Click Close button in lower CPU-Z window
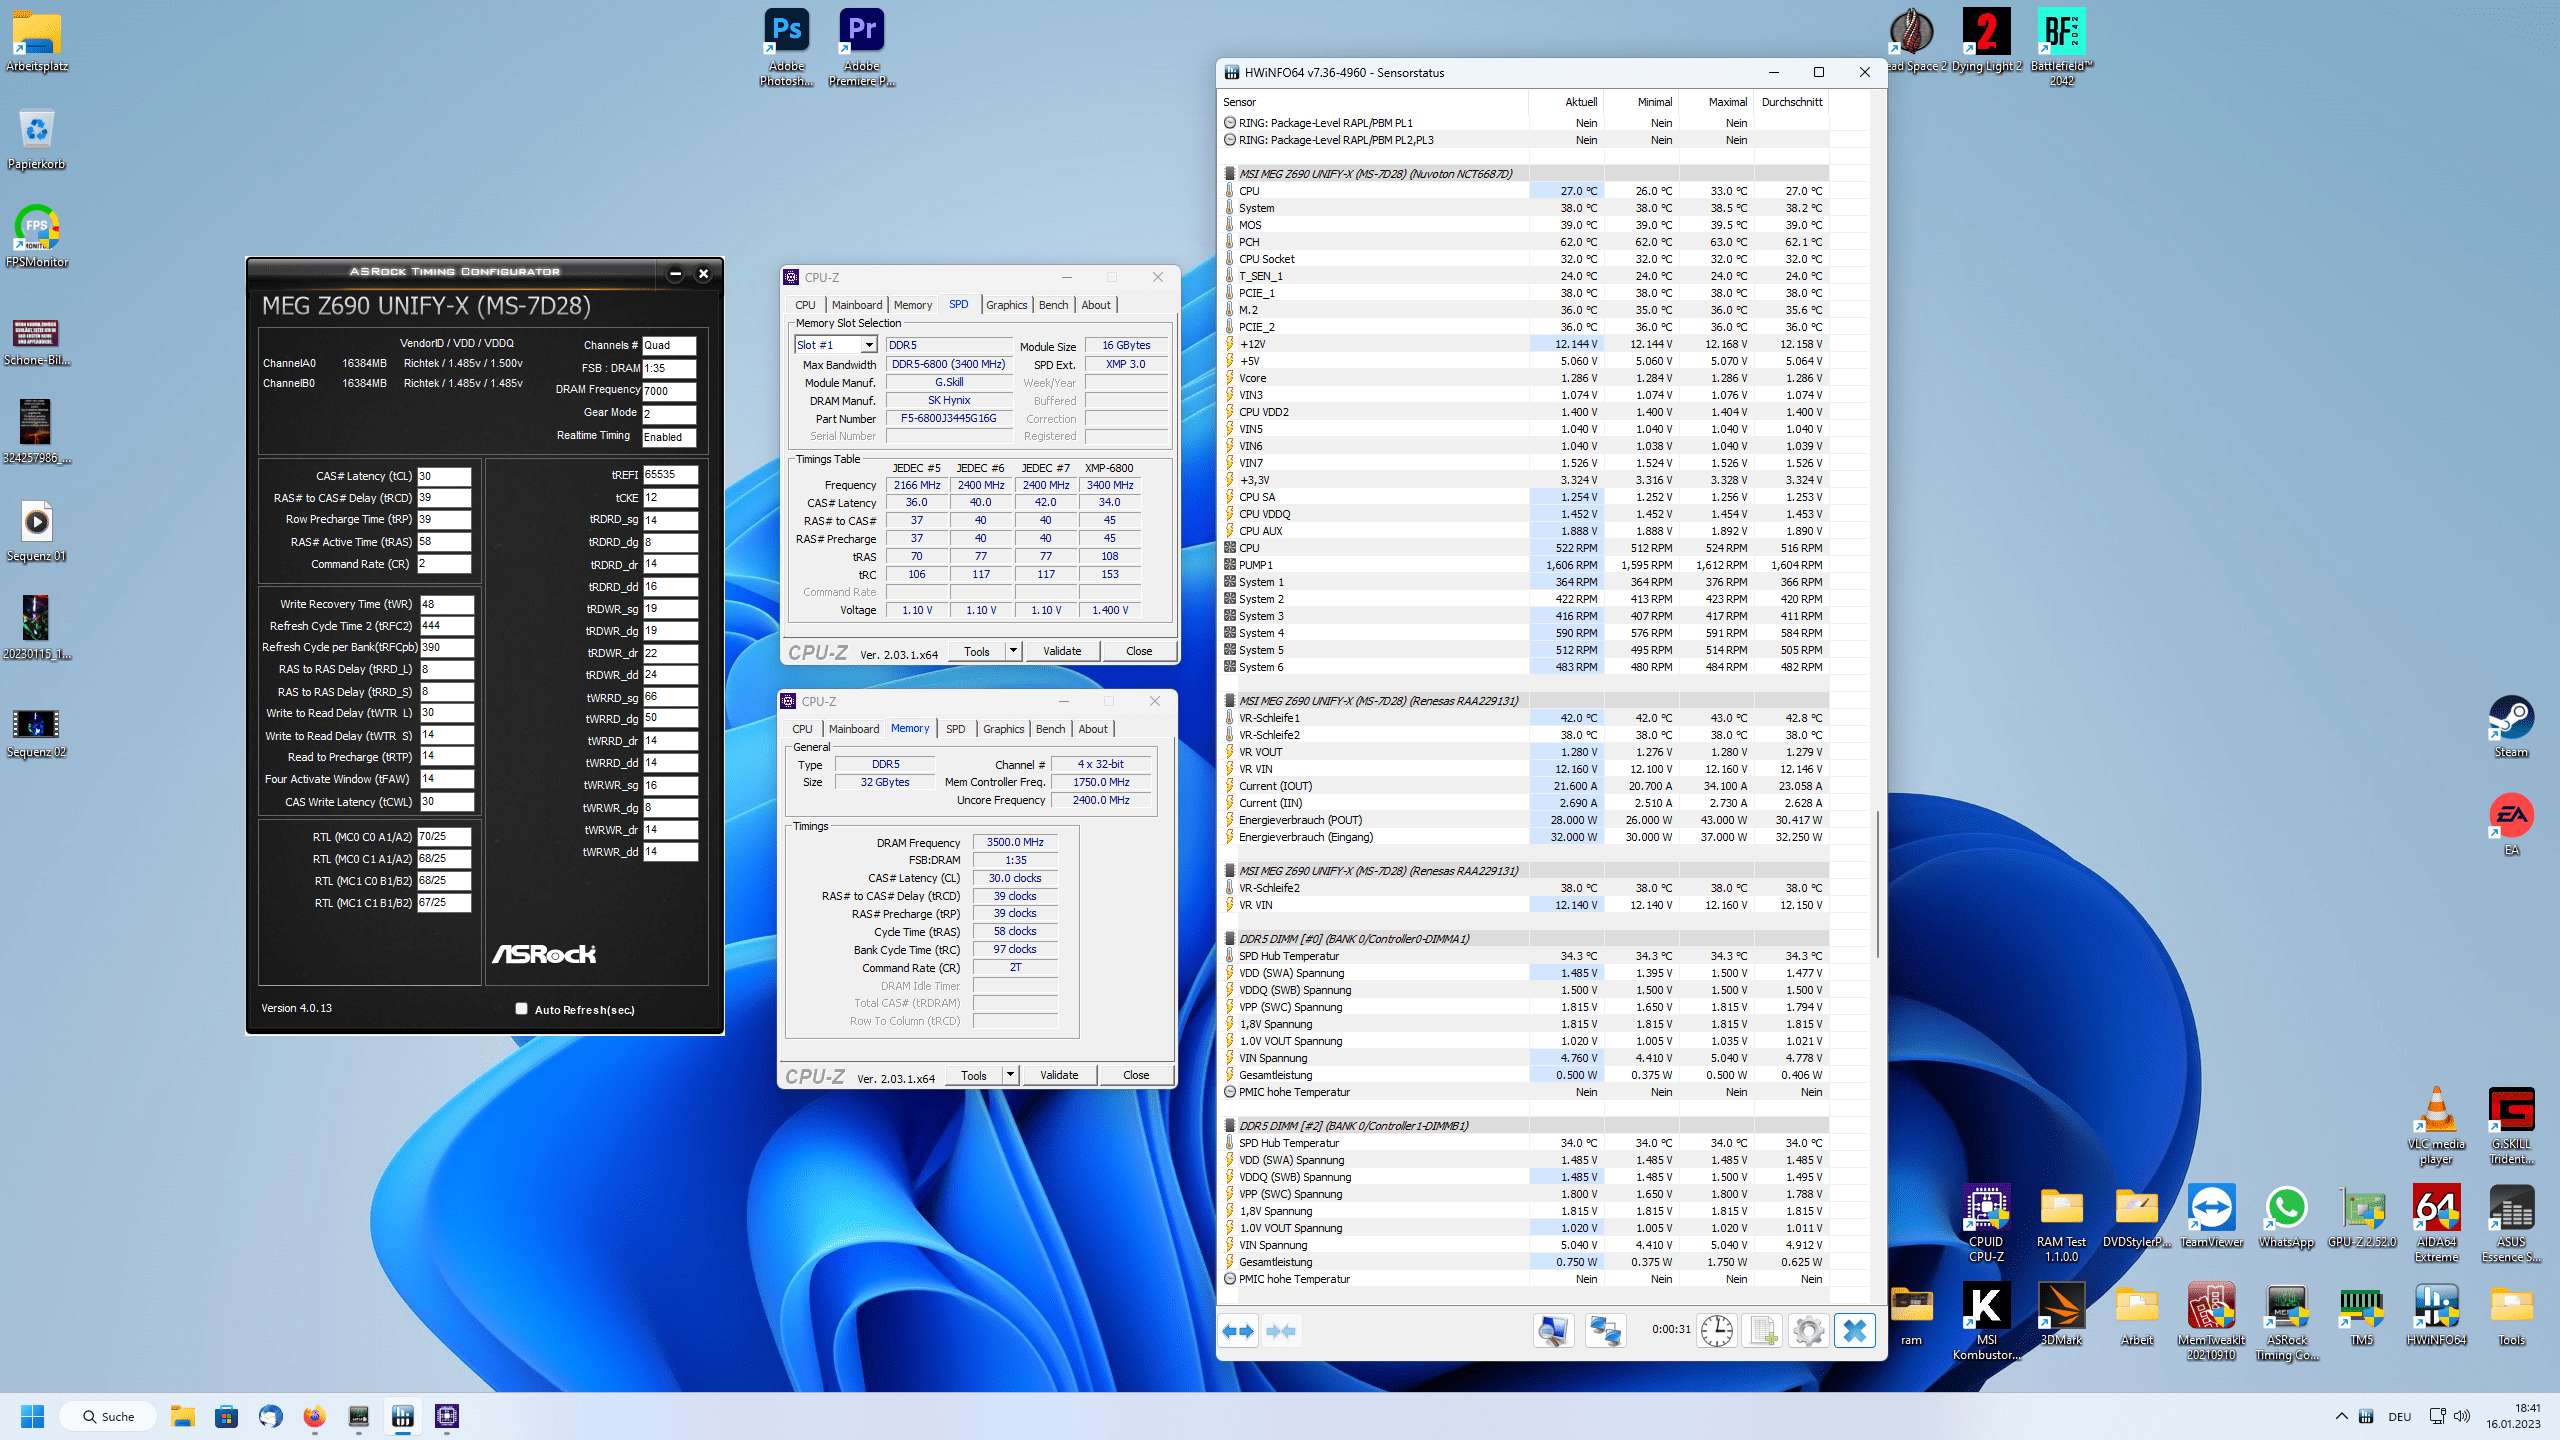2560x1440 pixels. pos(1136,1075)
